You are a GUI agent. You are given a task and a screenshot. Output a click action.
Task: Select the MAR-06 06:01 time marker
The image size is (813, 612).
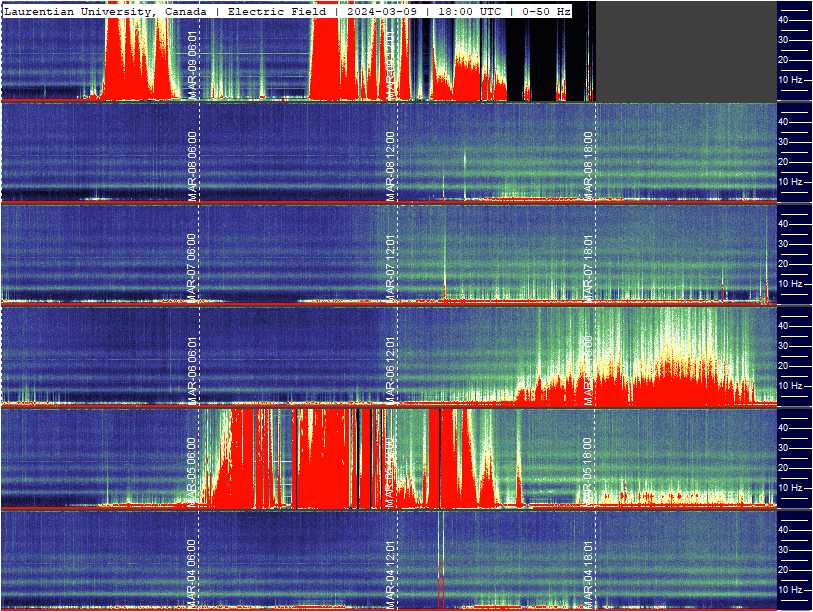click(192, 370)
